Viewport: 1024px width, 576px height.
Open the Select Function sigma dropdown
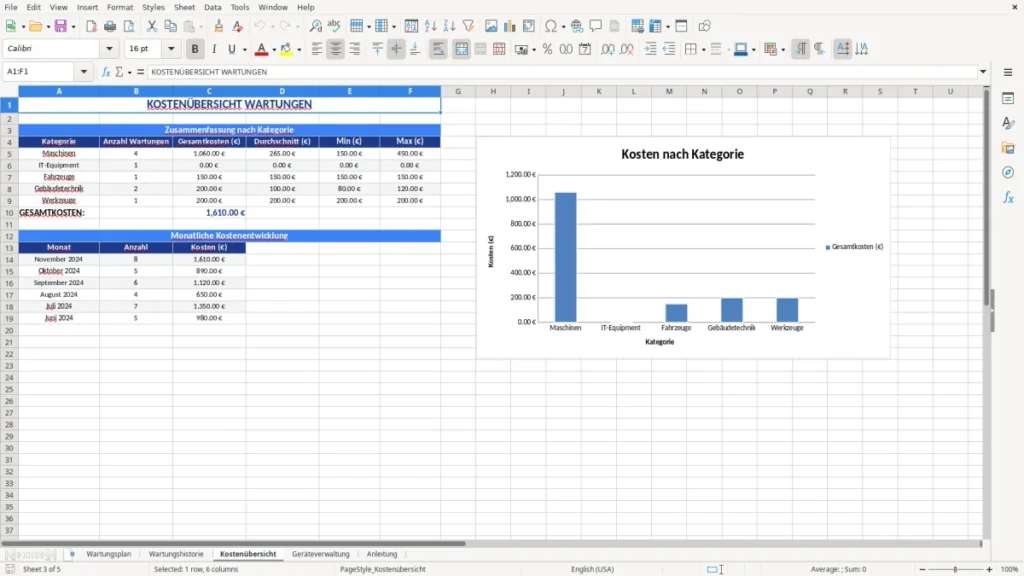[129, 72]
